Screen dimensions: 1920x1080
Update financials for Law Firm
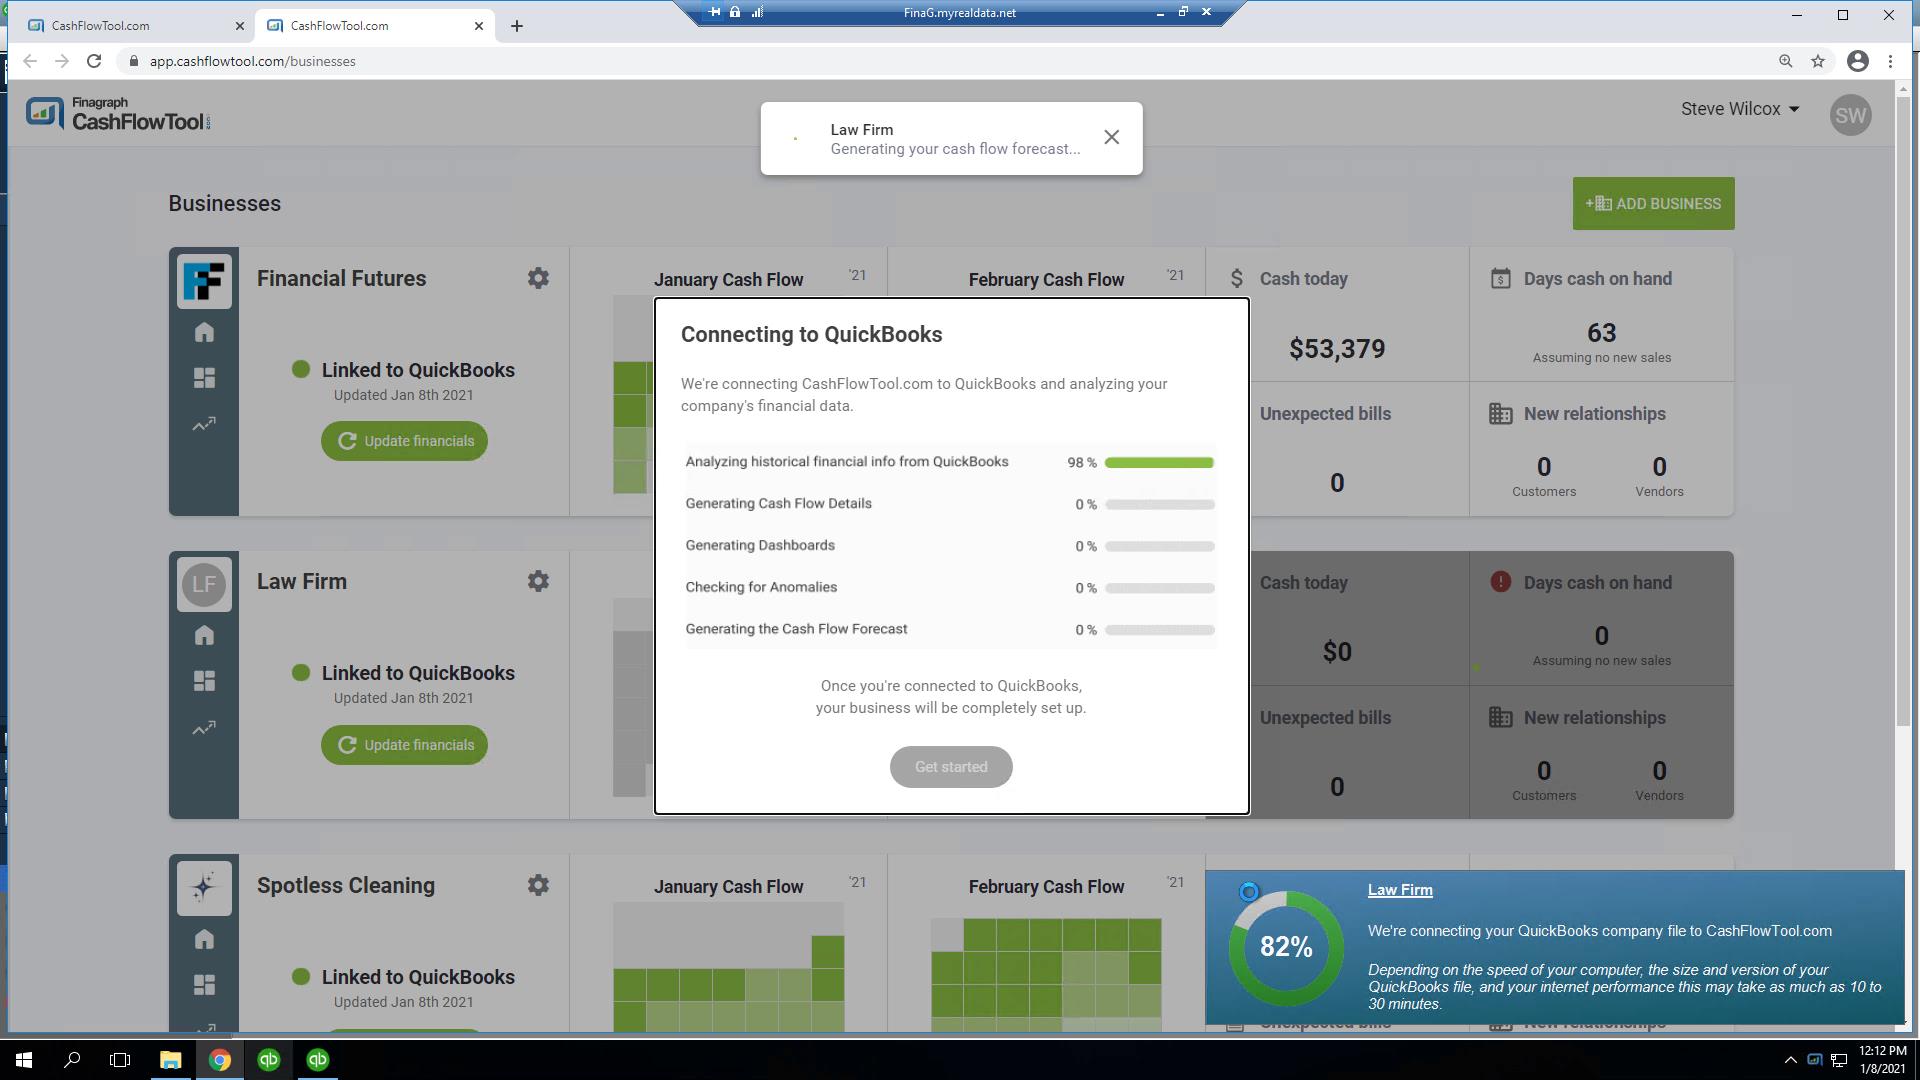coord(404,745)
